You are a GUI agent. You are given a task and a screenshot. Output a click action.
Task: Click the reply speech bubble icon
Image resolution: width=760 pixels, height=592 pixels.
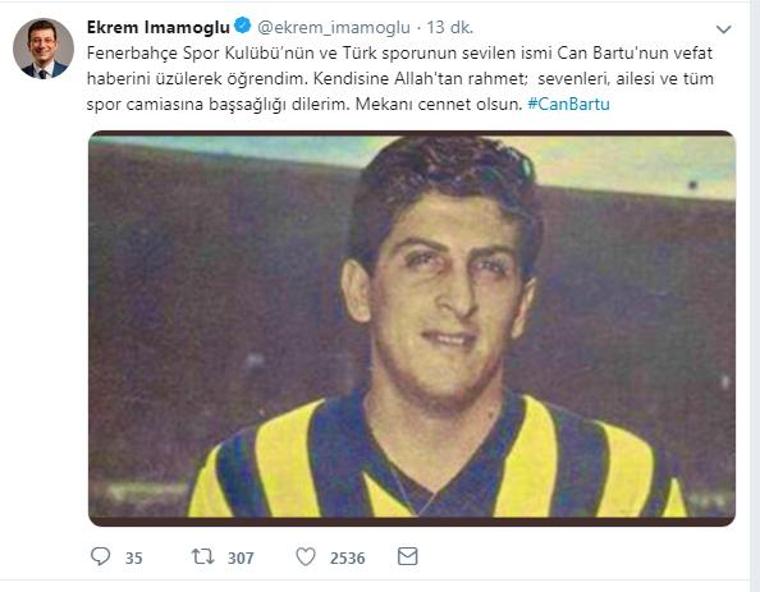(x=100, y=557)
